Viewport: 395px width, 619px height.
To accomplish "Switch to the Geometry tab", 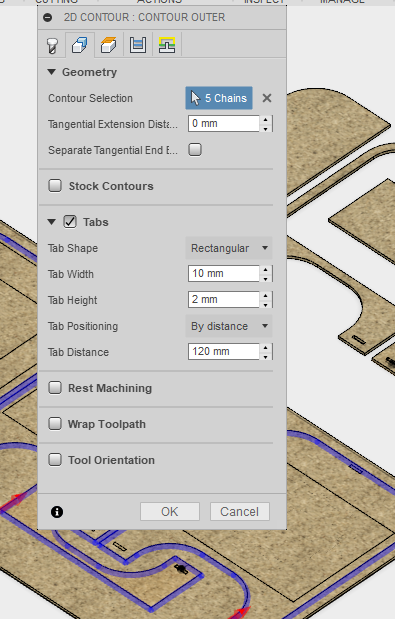I will 80,45.
